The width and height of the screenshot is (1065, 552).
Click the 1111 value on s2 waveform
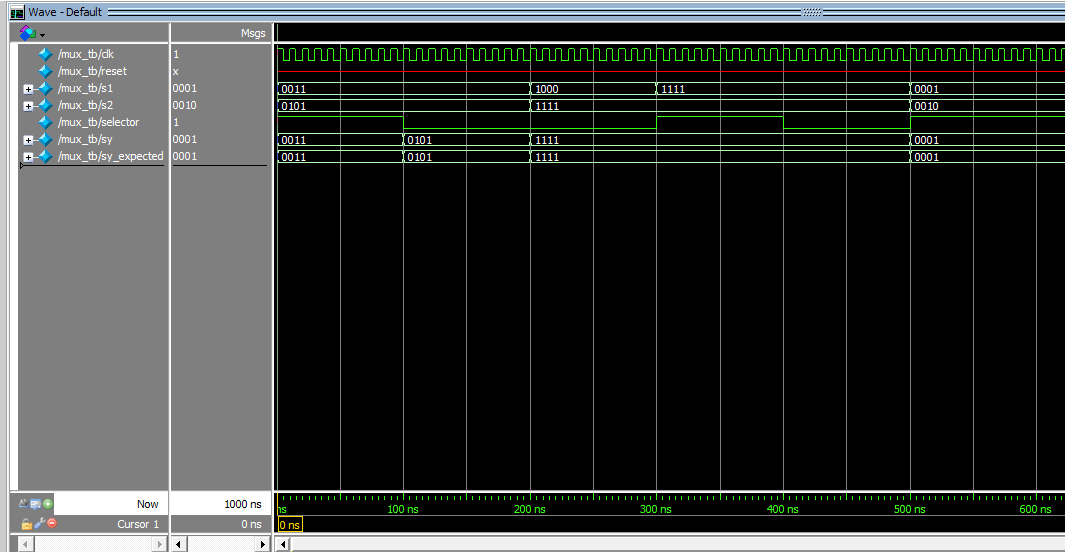coord(547,106)
